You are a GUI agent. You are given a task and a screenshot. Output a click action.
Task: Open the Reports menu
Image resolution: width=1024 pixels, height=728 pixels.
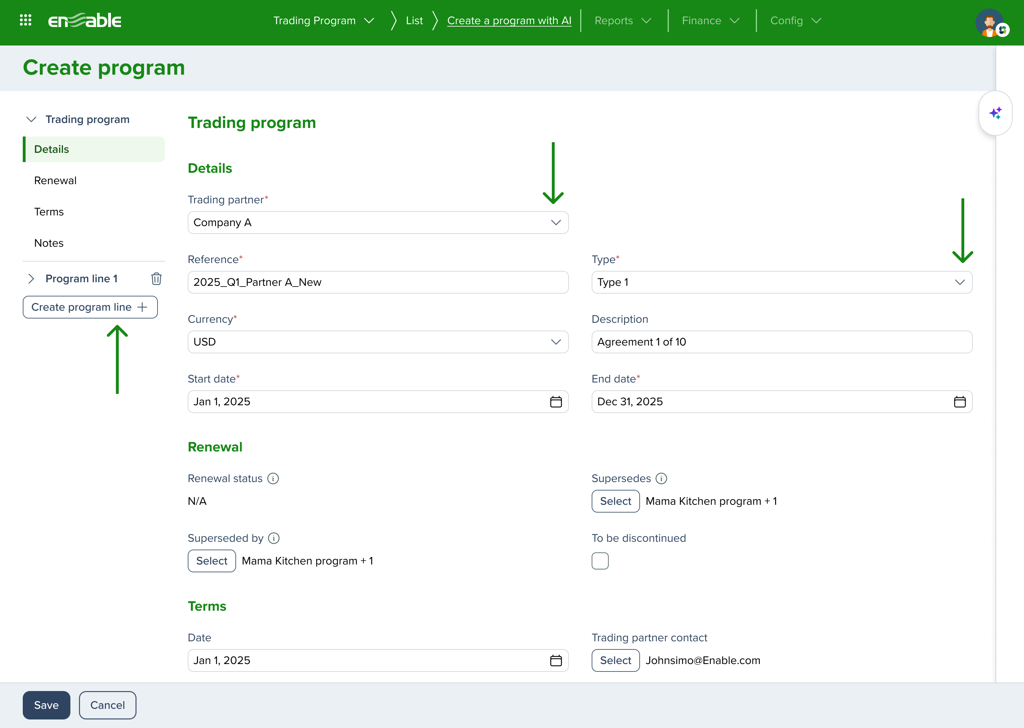click(622, 21)
